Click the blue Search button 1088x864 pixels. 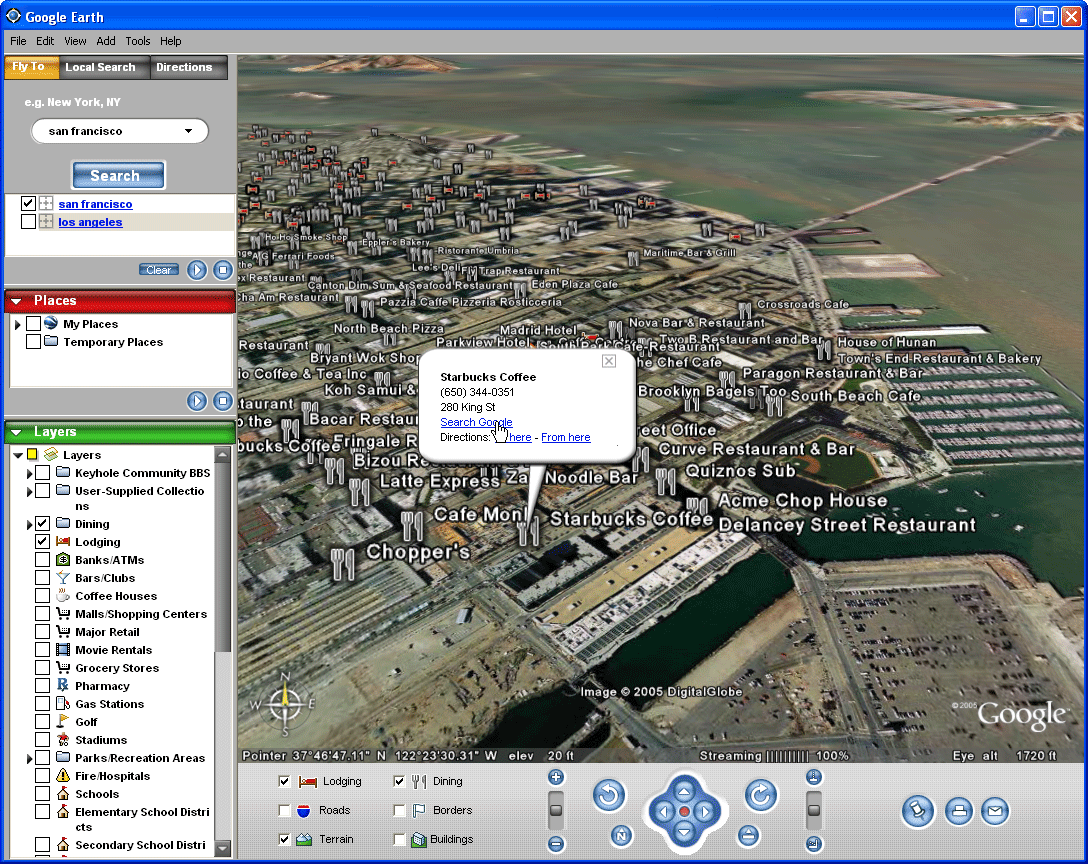[118, 175]
